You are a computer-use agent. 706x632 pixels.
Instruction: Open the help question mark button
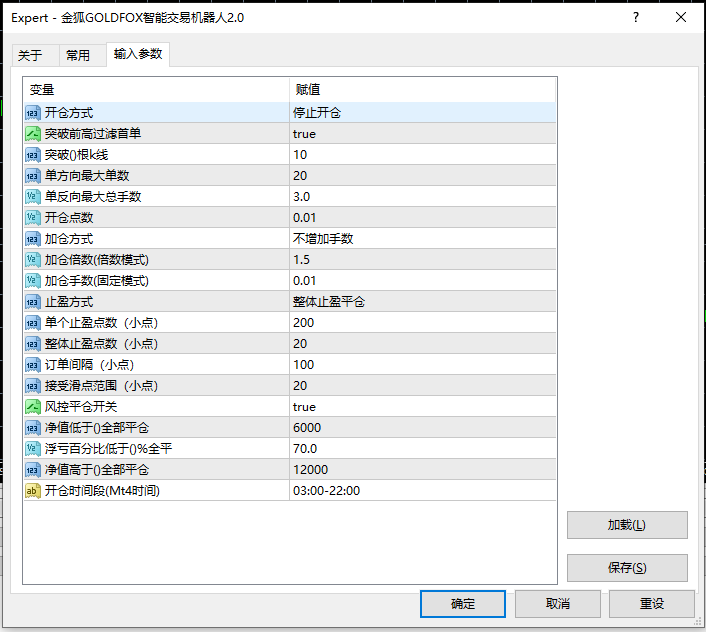click(636, 18)
